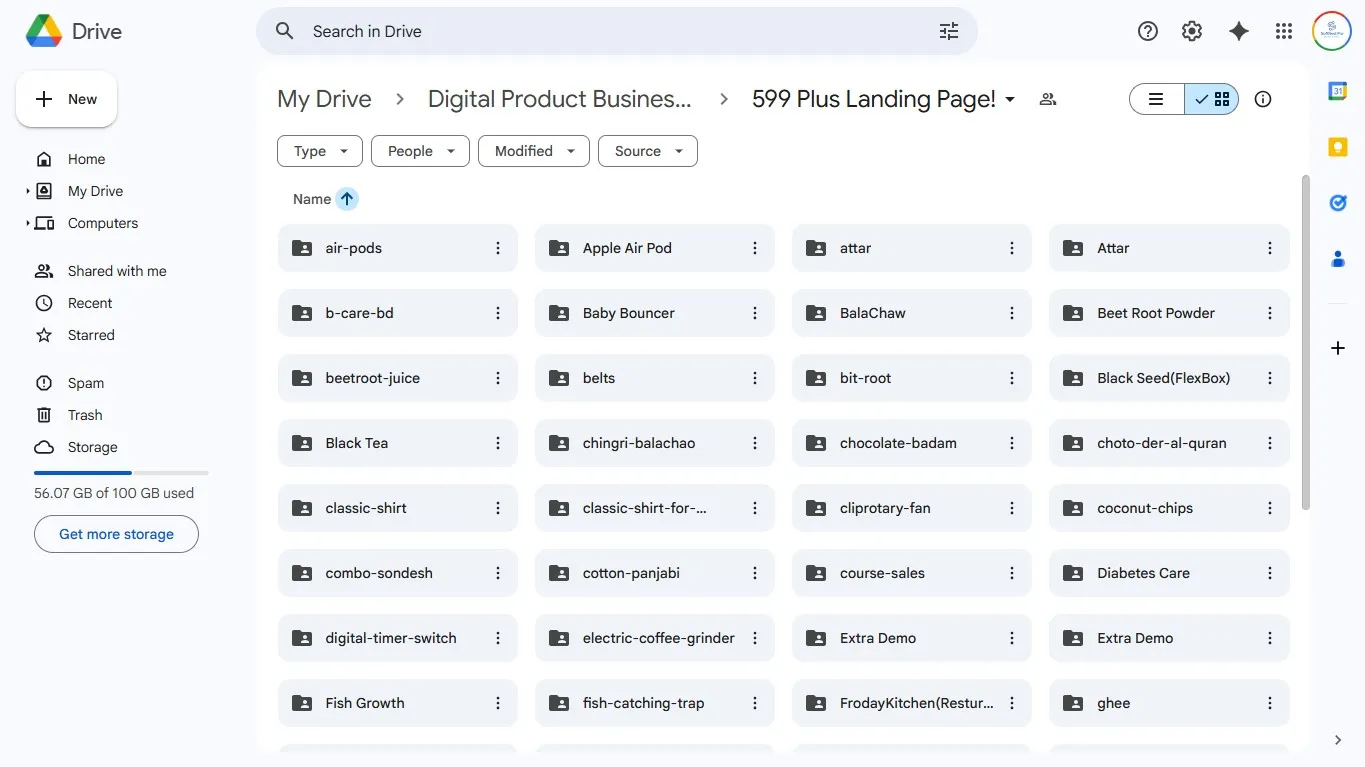1365x767 pixels.
Task: Click the Search in Drive field
Action: coord(600,31)
